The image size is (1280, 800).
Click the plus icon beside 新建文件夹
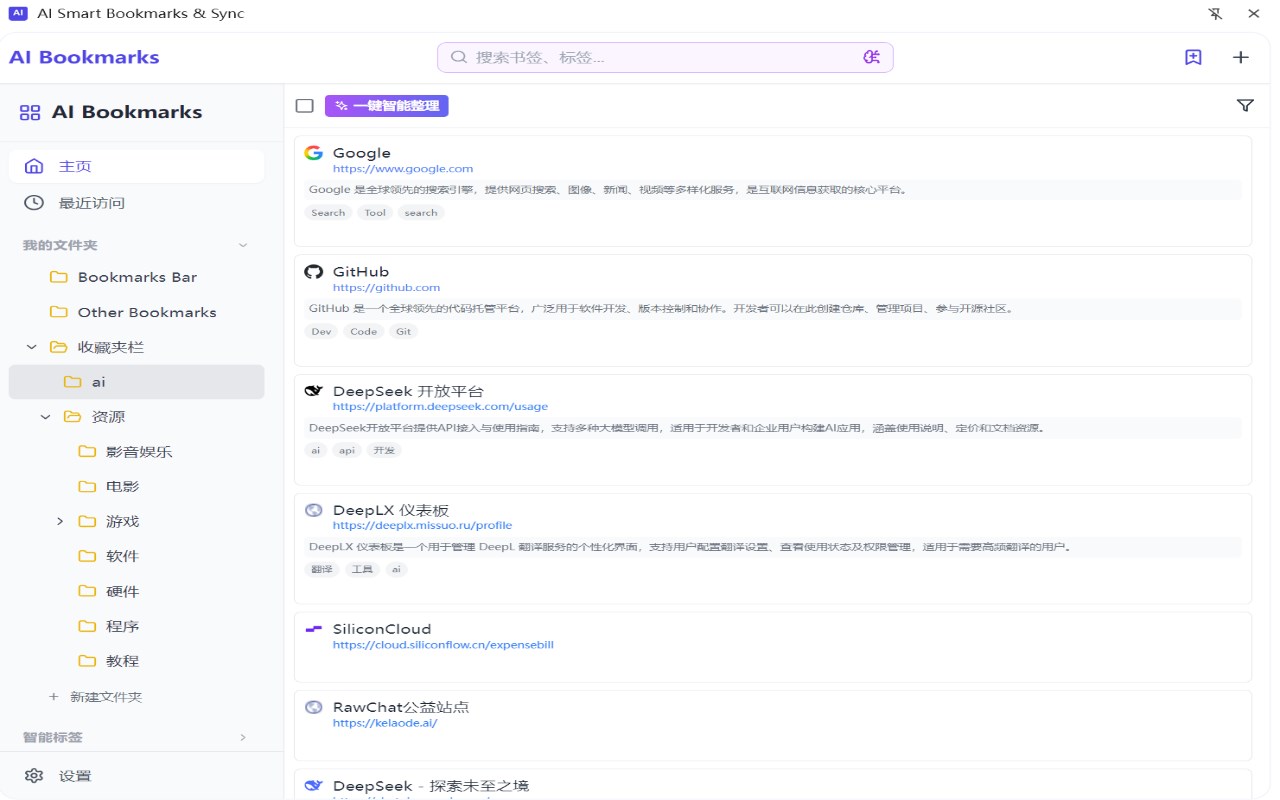(x=54, y=697)
